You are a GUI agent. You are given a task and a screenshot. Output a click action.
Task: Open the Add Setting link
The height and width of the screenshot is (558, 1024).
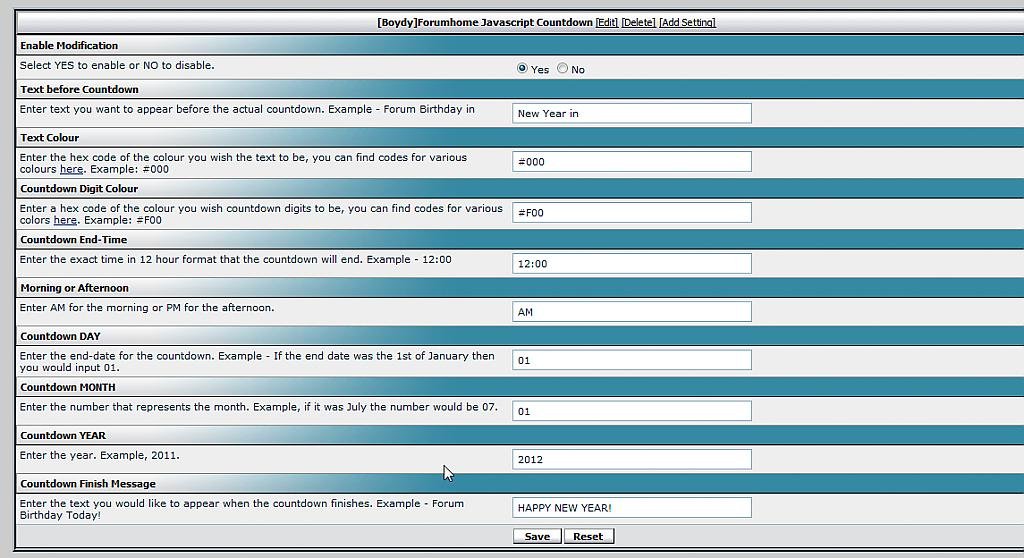pos(687,22)
